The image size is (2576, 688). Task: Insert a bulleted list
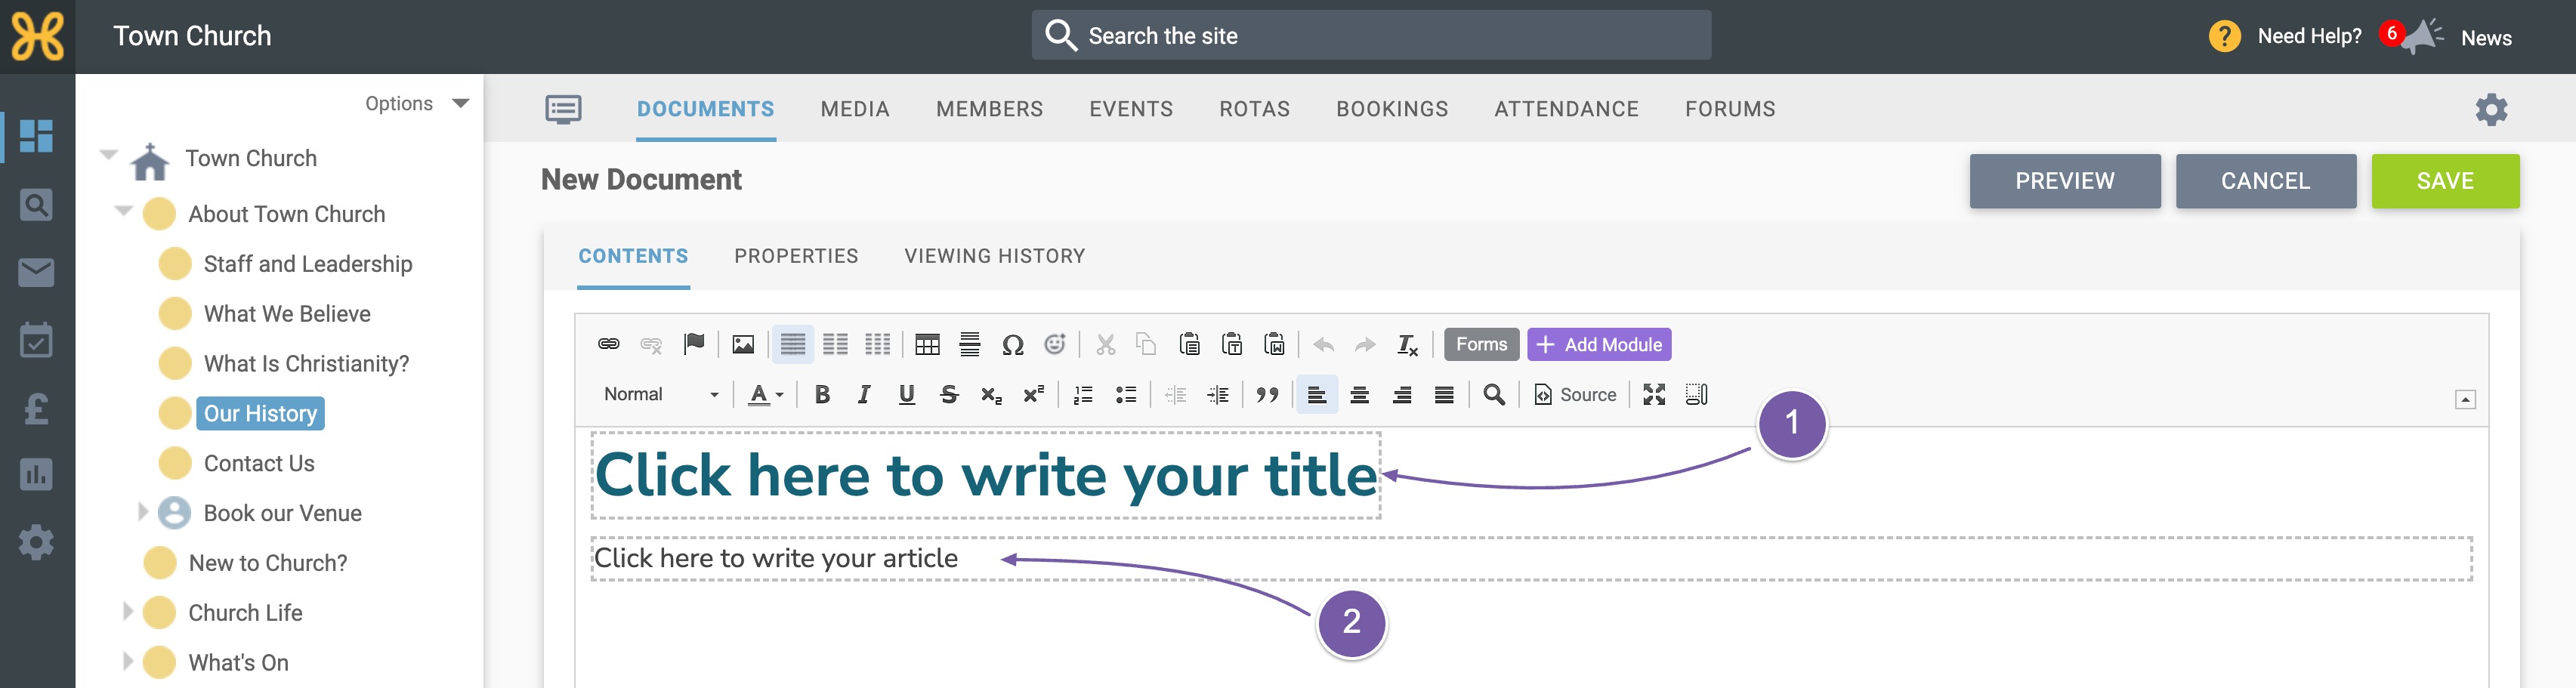click(x=1126, y=395)
